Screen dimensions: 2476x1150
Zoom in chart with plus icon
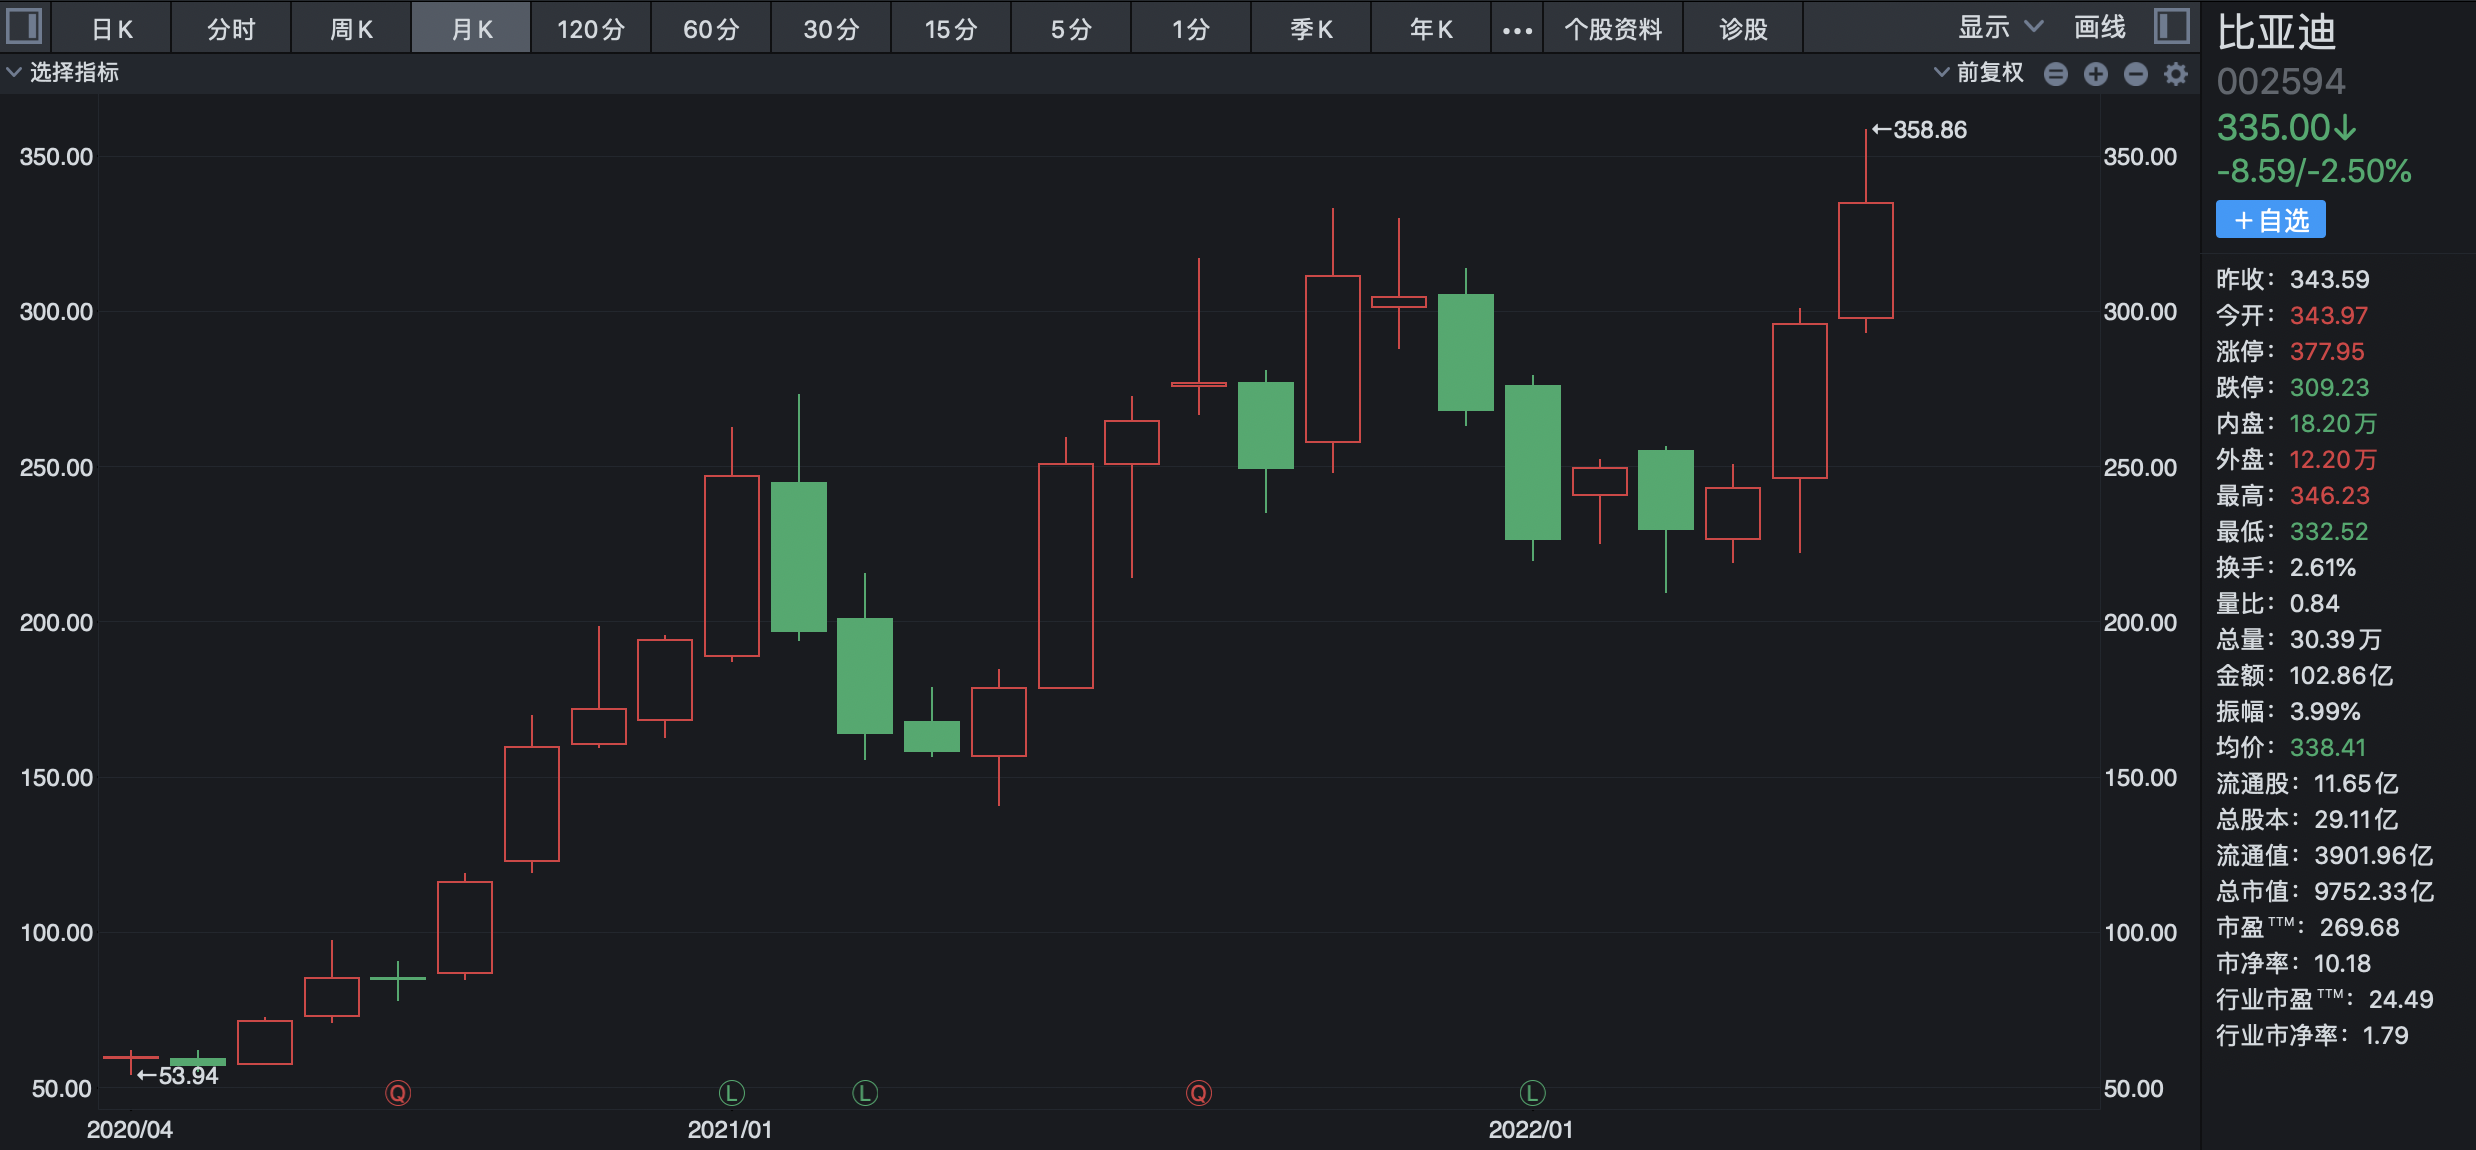(2096, 74)
